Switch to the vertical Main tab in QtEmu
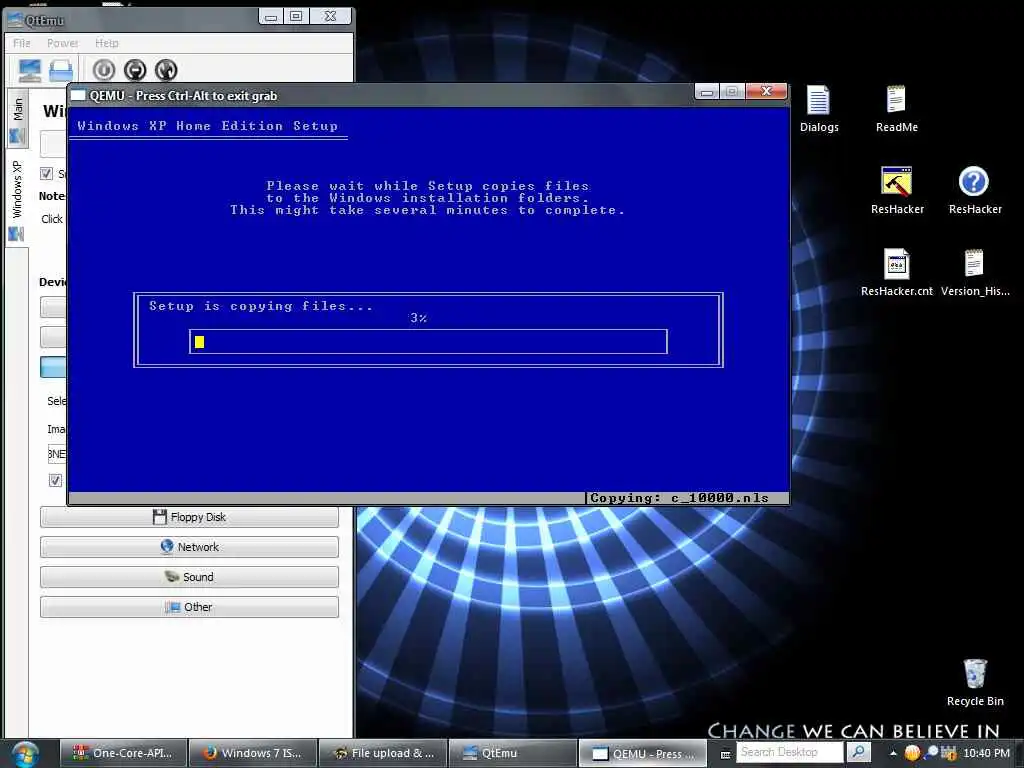 coord(17,120)
